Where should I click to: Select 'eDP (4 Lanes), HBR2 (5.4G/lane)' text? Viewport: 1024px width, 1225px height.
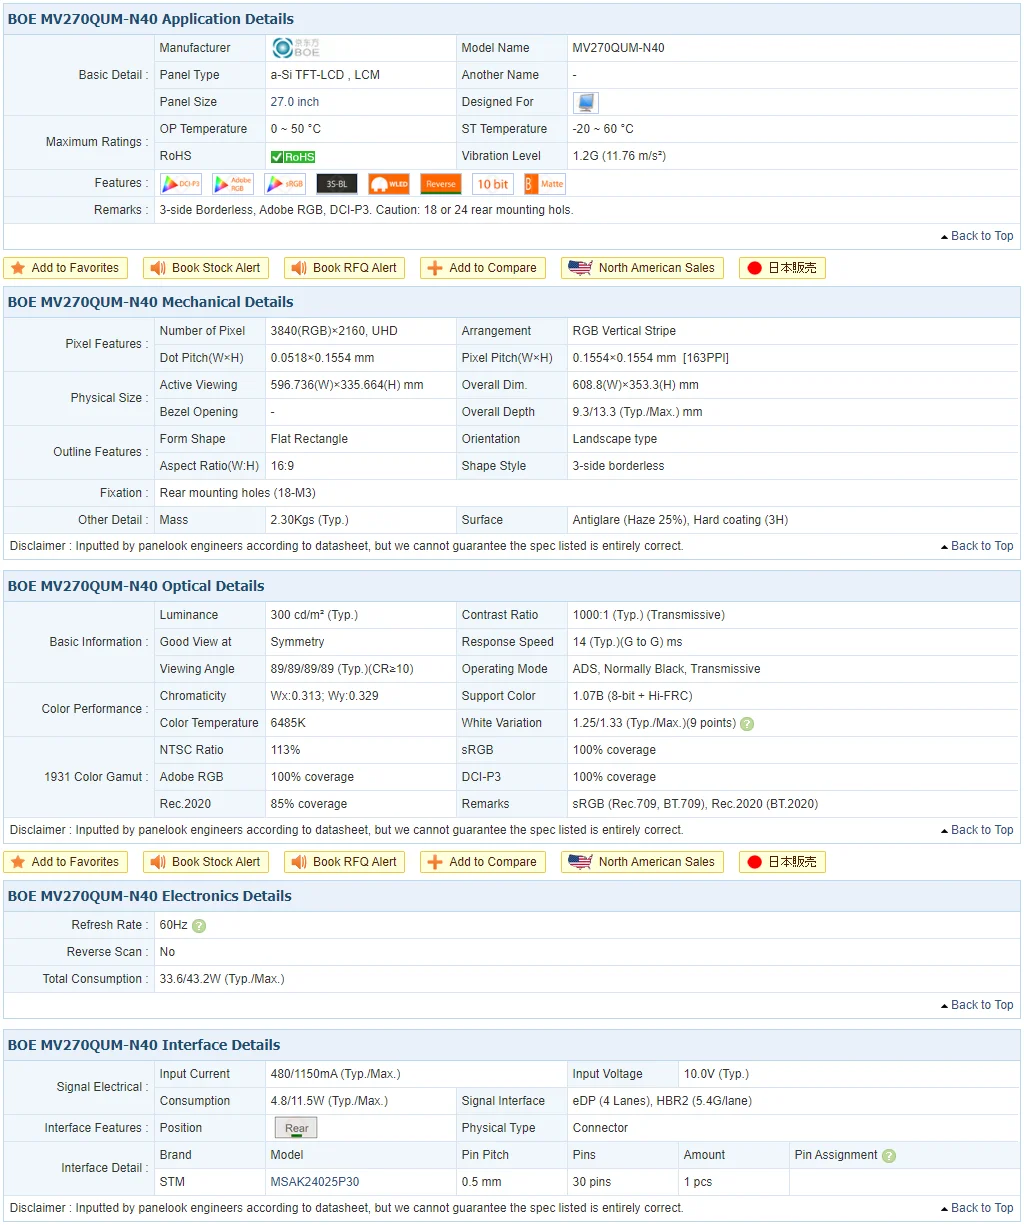click(x=662, y=1101)
